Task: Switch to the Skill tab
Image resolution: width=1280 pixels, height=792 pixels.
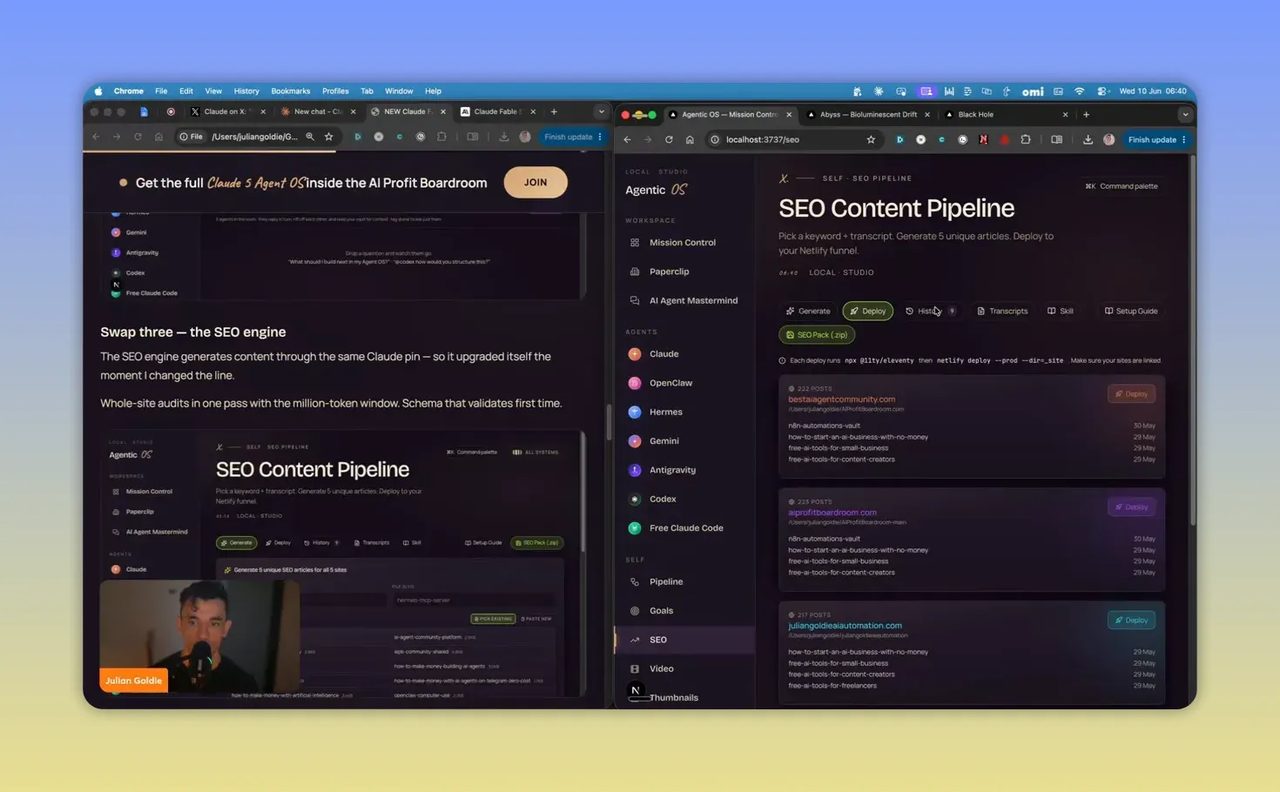Action: (1060, 311)
